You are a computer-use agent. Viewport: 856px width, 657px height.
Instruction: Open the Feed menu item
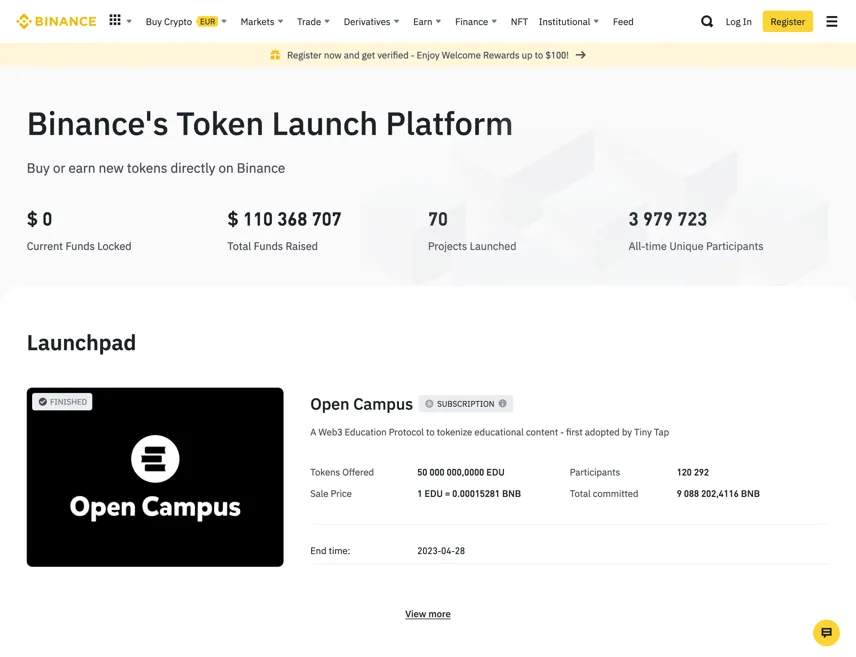click(x=623, y=21)
